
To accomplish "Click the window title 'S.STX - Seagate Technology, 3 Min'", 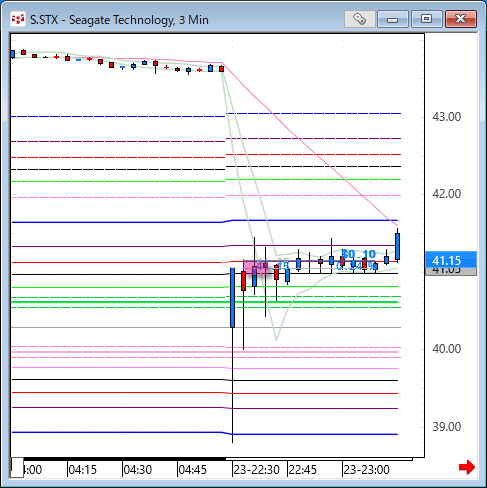I will [x=119, y=20].
